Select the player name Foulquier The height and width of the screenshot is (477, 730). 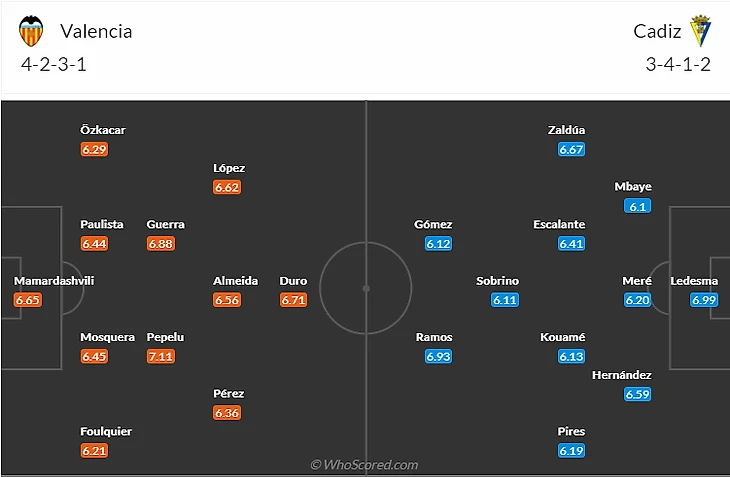106,432
